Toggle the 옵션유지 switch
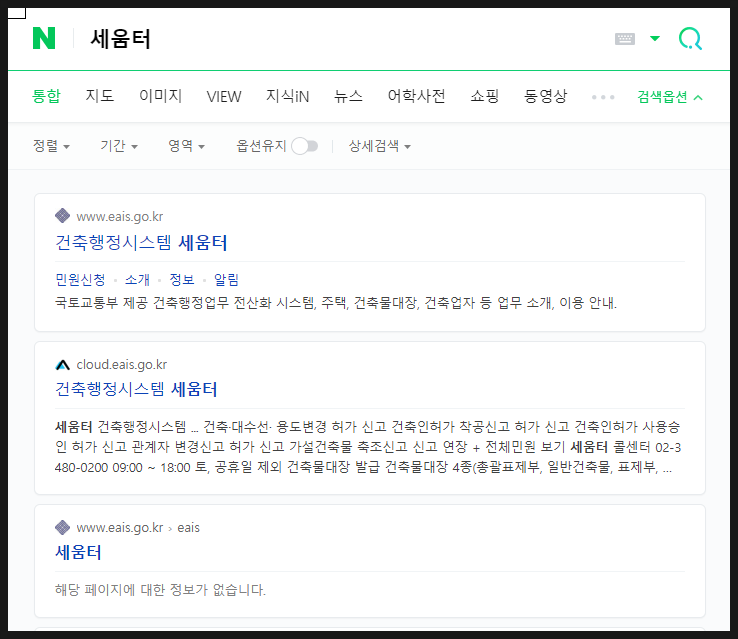 [305, 146]
